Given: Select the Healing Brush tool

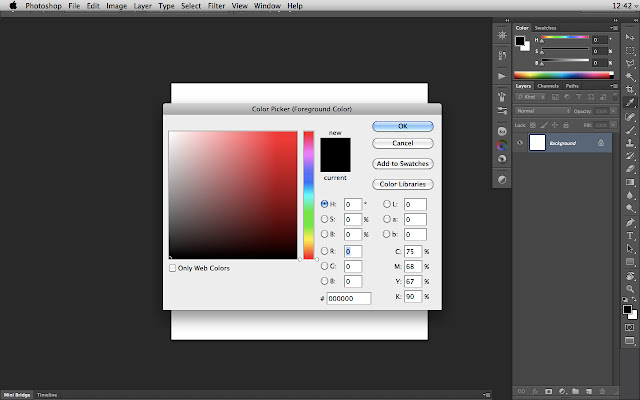Looking at the screenshot, I should [x=630, y=117].
